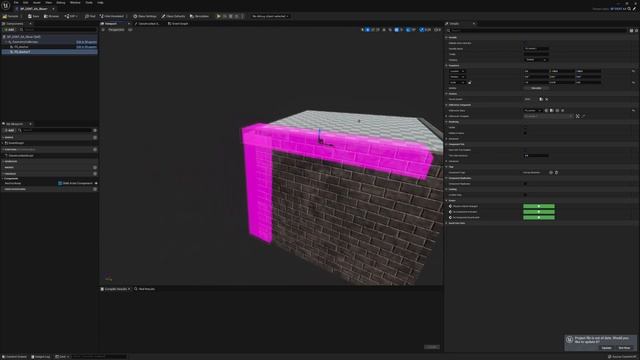Click the third green event add button

539,218
